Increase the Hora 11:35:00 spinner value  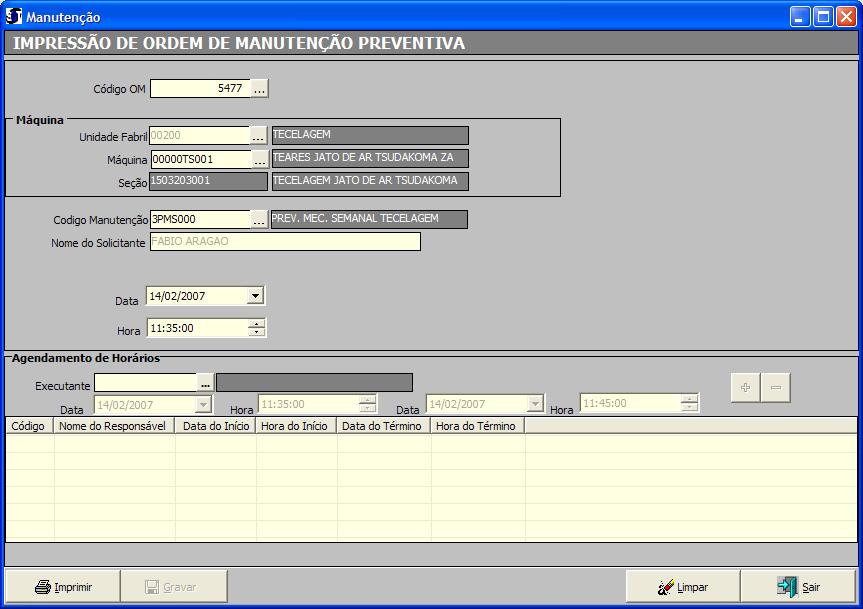(x=257, y=323)
